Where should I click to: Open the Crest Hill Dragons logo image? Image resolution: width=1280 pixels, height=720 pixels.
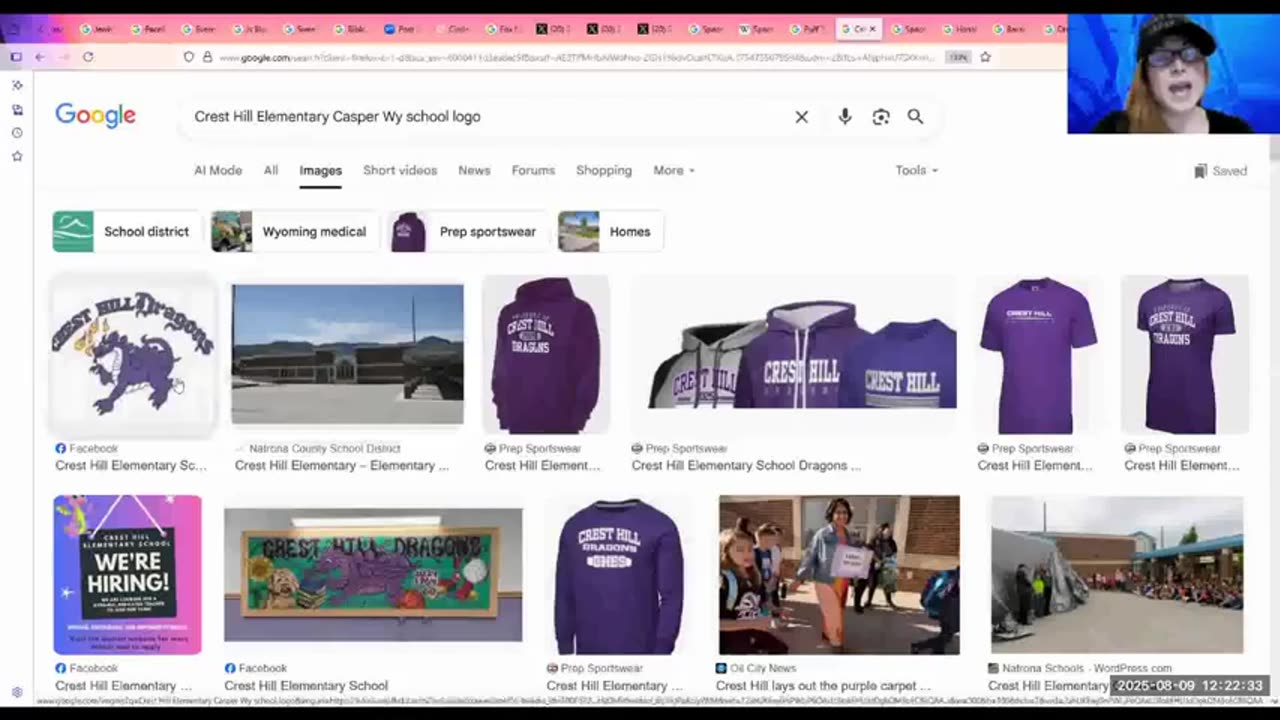tap(133, 355)
